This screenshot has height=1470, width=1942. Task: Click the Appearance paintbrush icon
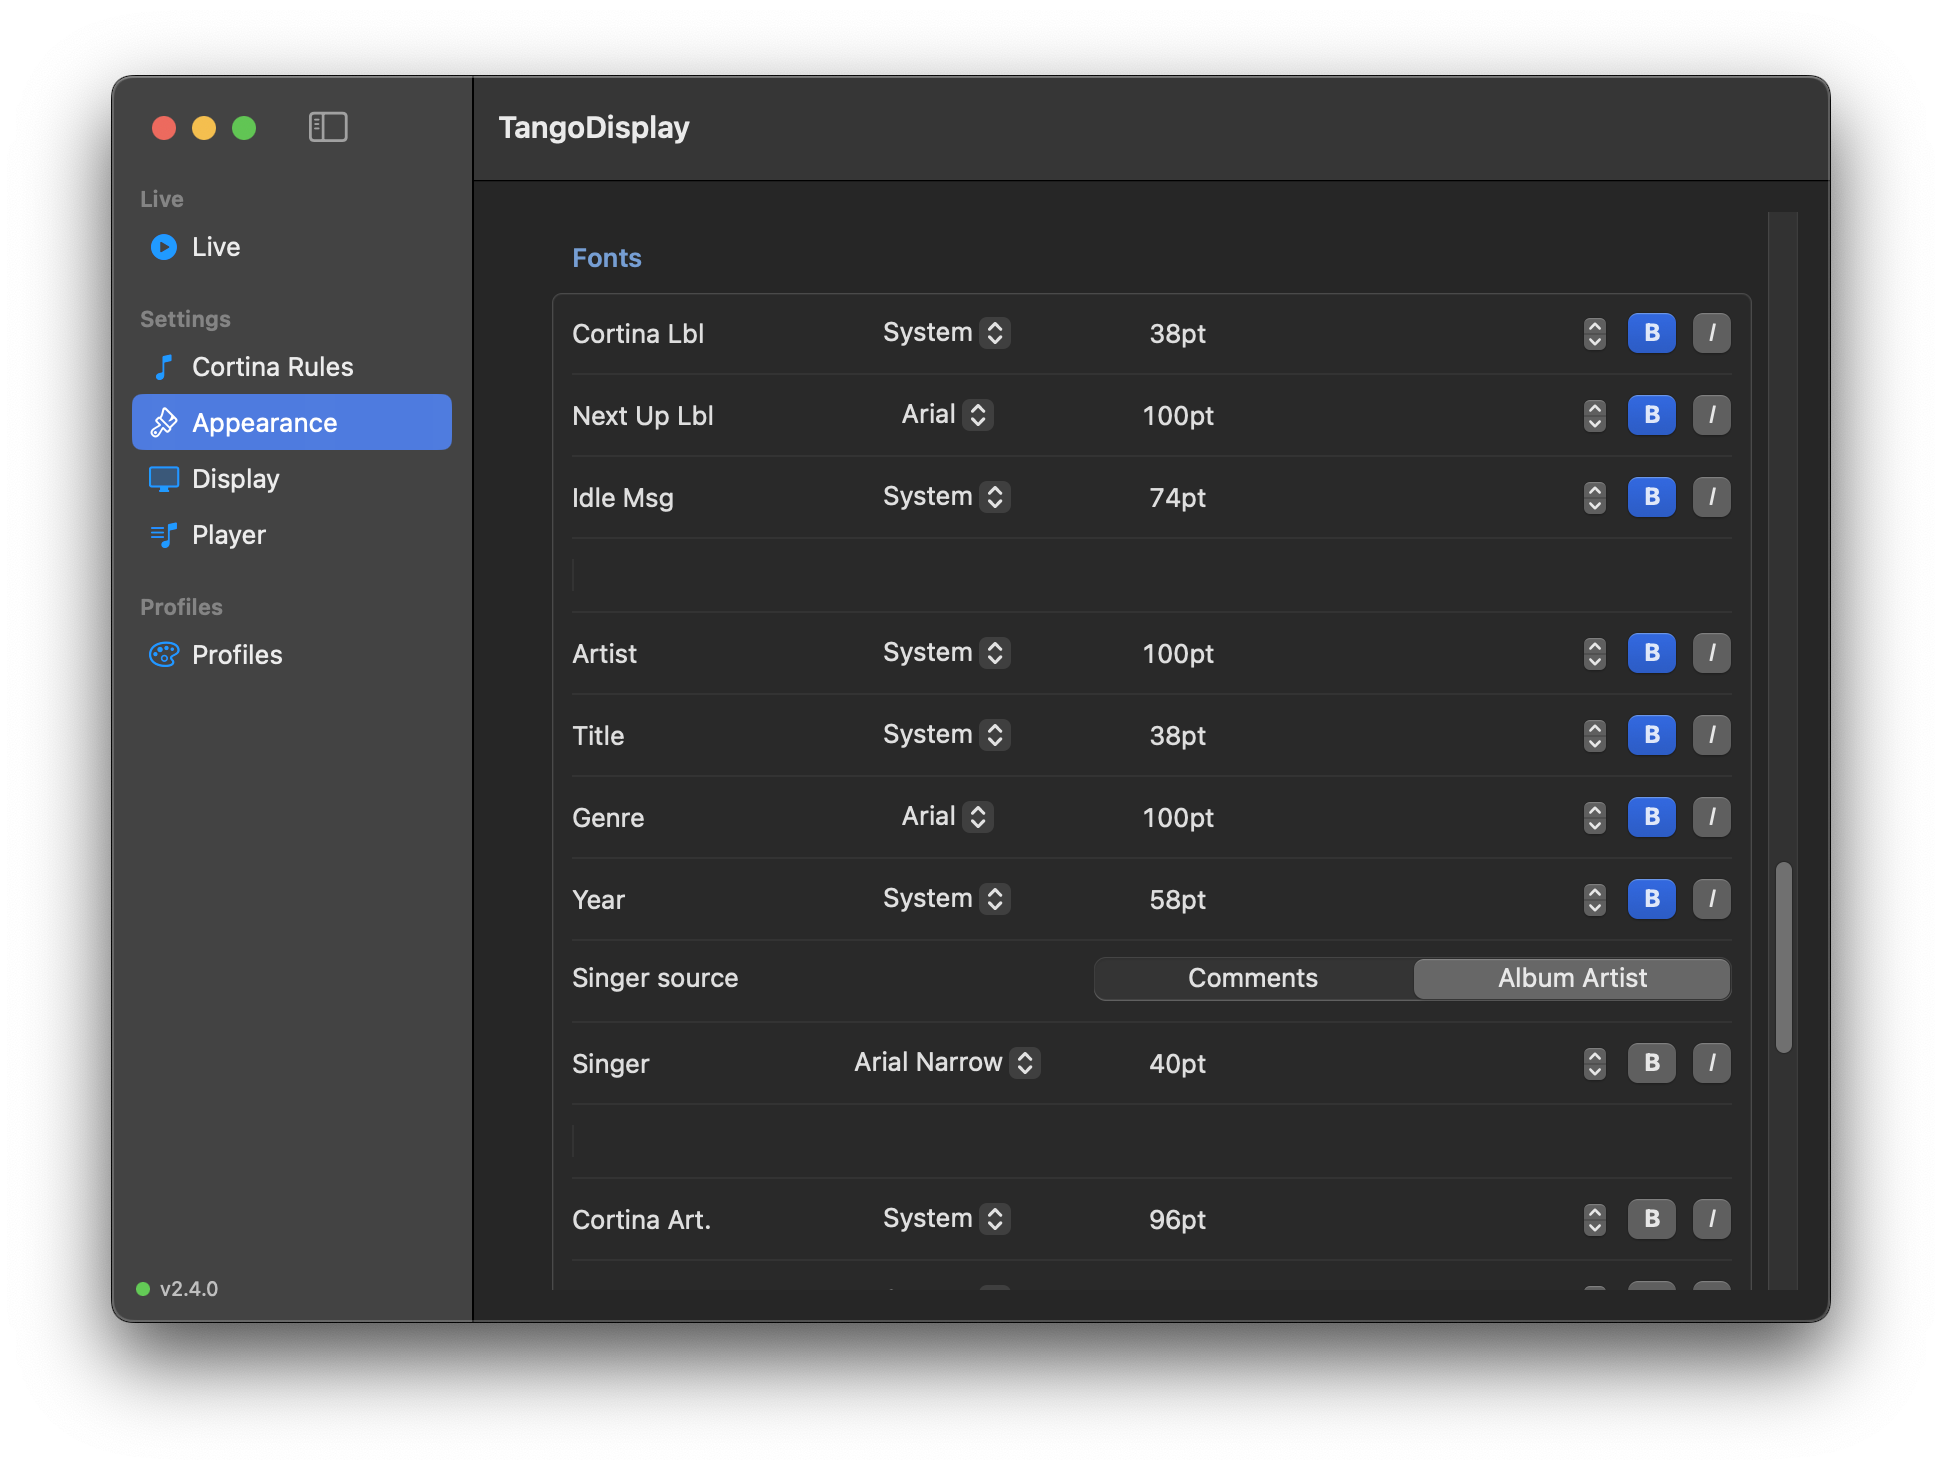point(164,423)
